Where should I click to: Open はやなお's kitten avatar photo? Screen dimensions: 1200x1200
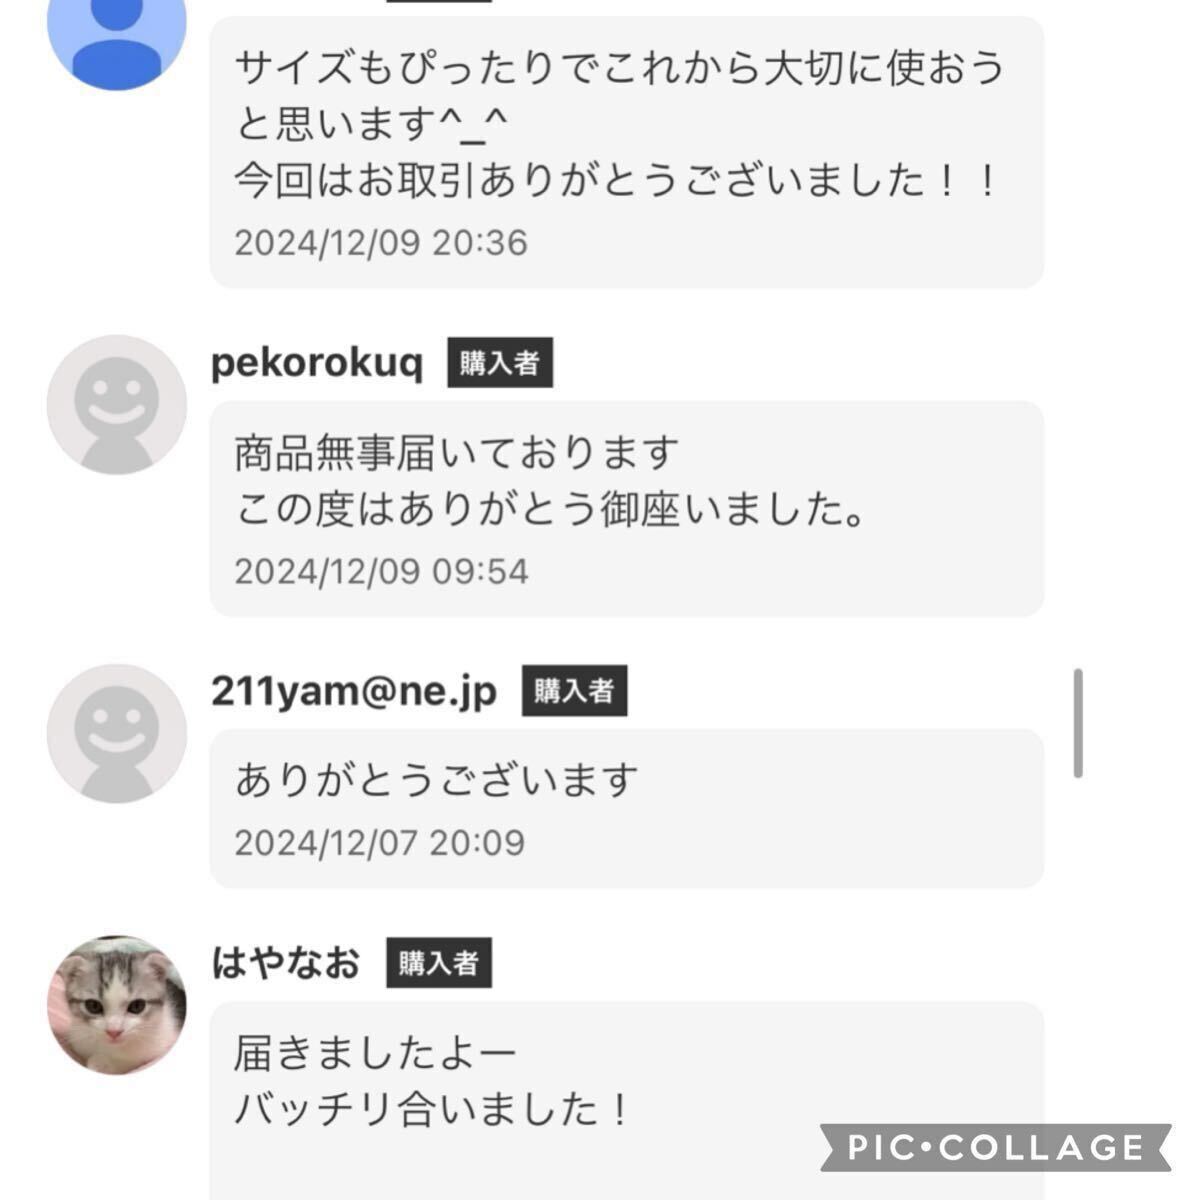click(x=117, y=1005)
